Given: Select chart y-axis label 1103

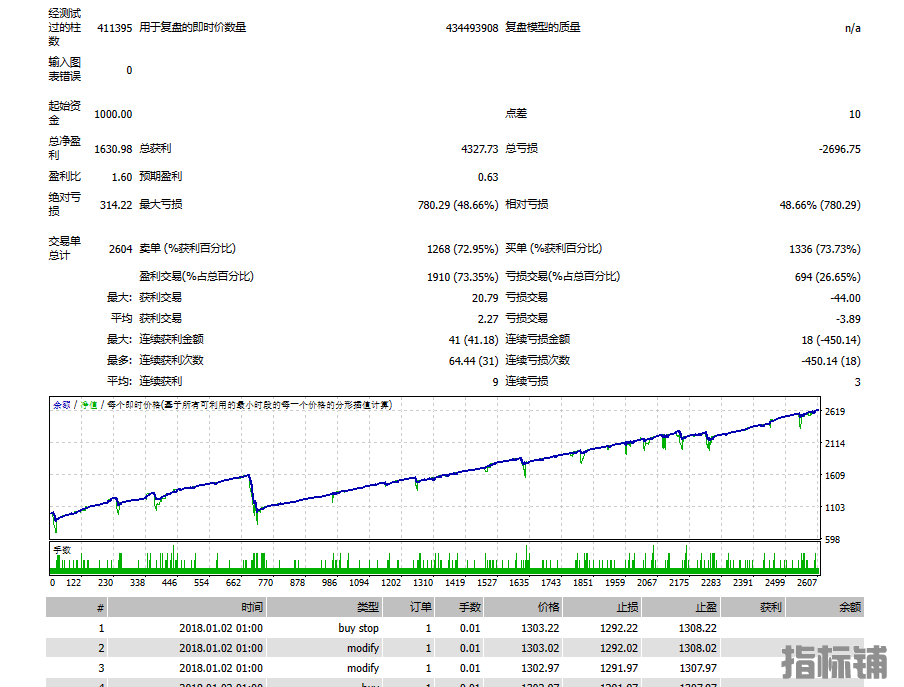Looking at the screenshot, I should pyautogui.click(x=835, y=508).
